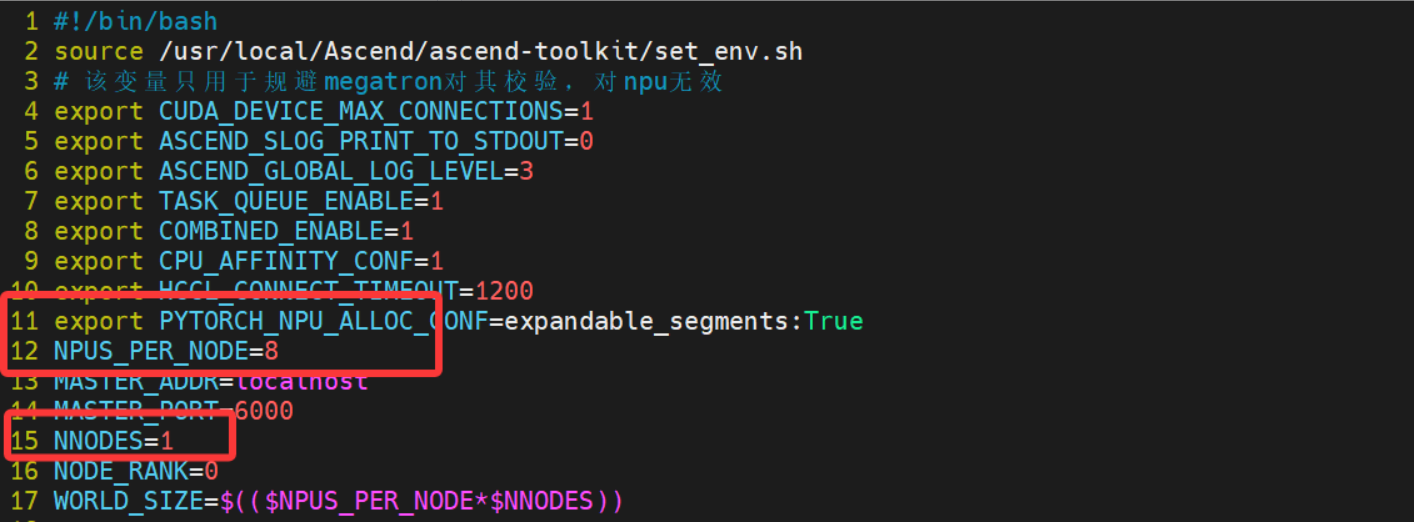Click CPU_AFFINITY_CONF variable name
Viewport: 1414px width, 522px height.
pyautogui.click(x=288, y=261)
